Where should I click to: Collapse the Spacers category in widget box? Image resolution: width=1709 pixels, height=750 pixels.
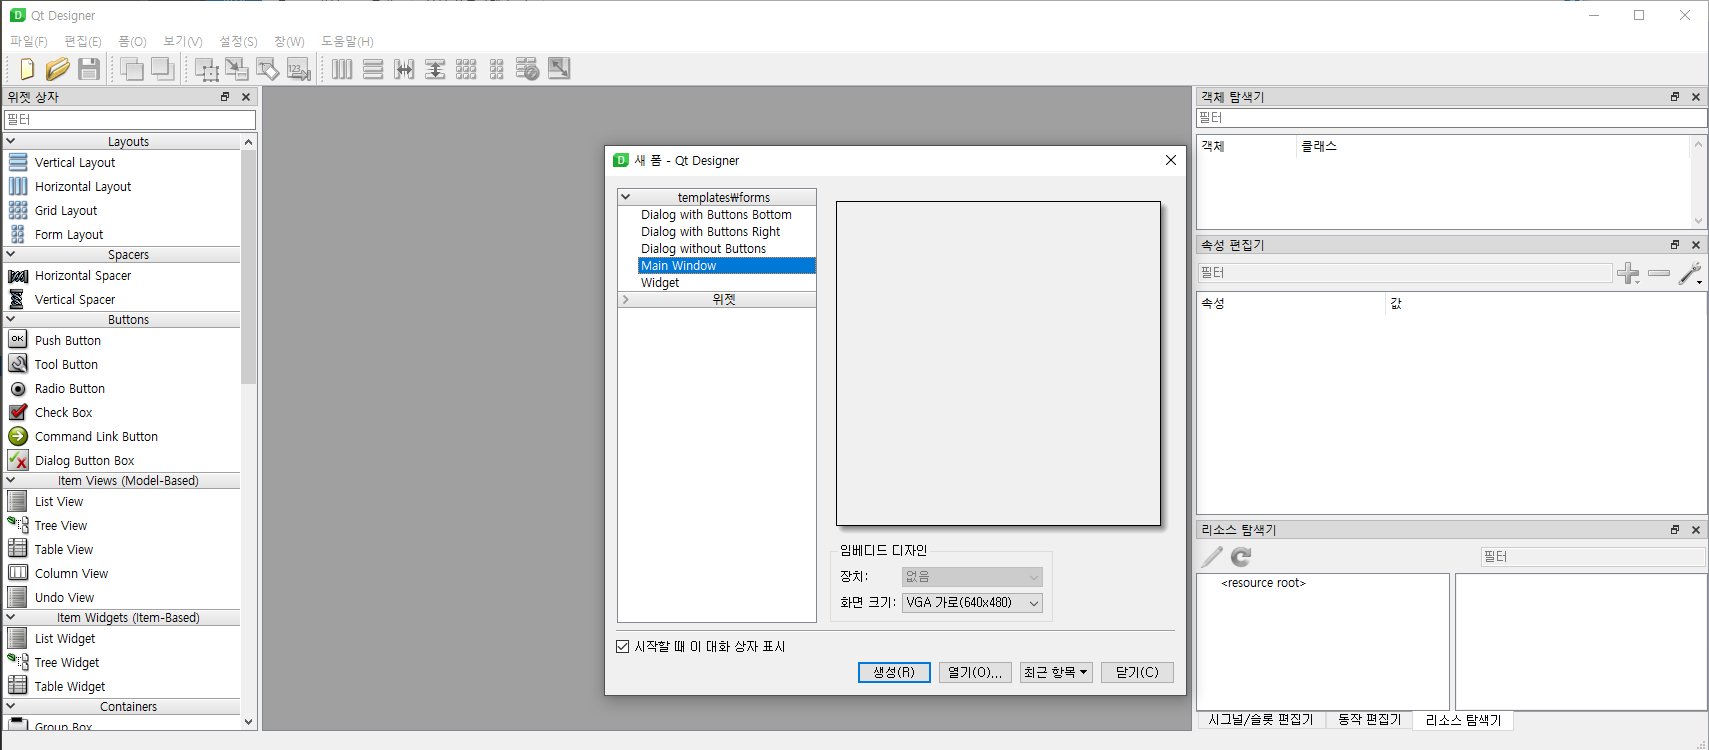11,255
